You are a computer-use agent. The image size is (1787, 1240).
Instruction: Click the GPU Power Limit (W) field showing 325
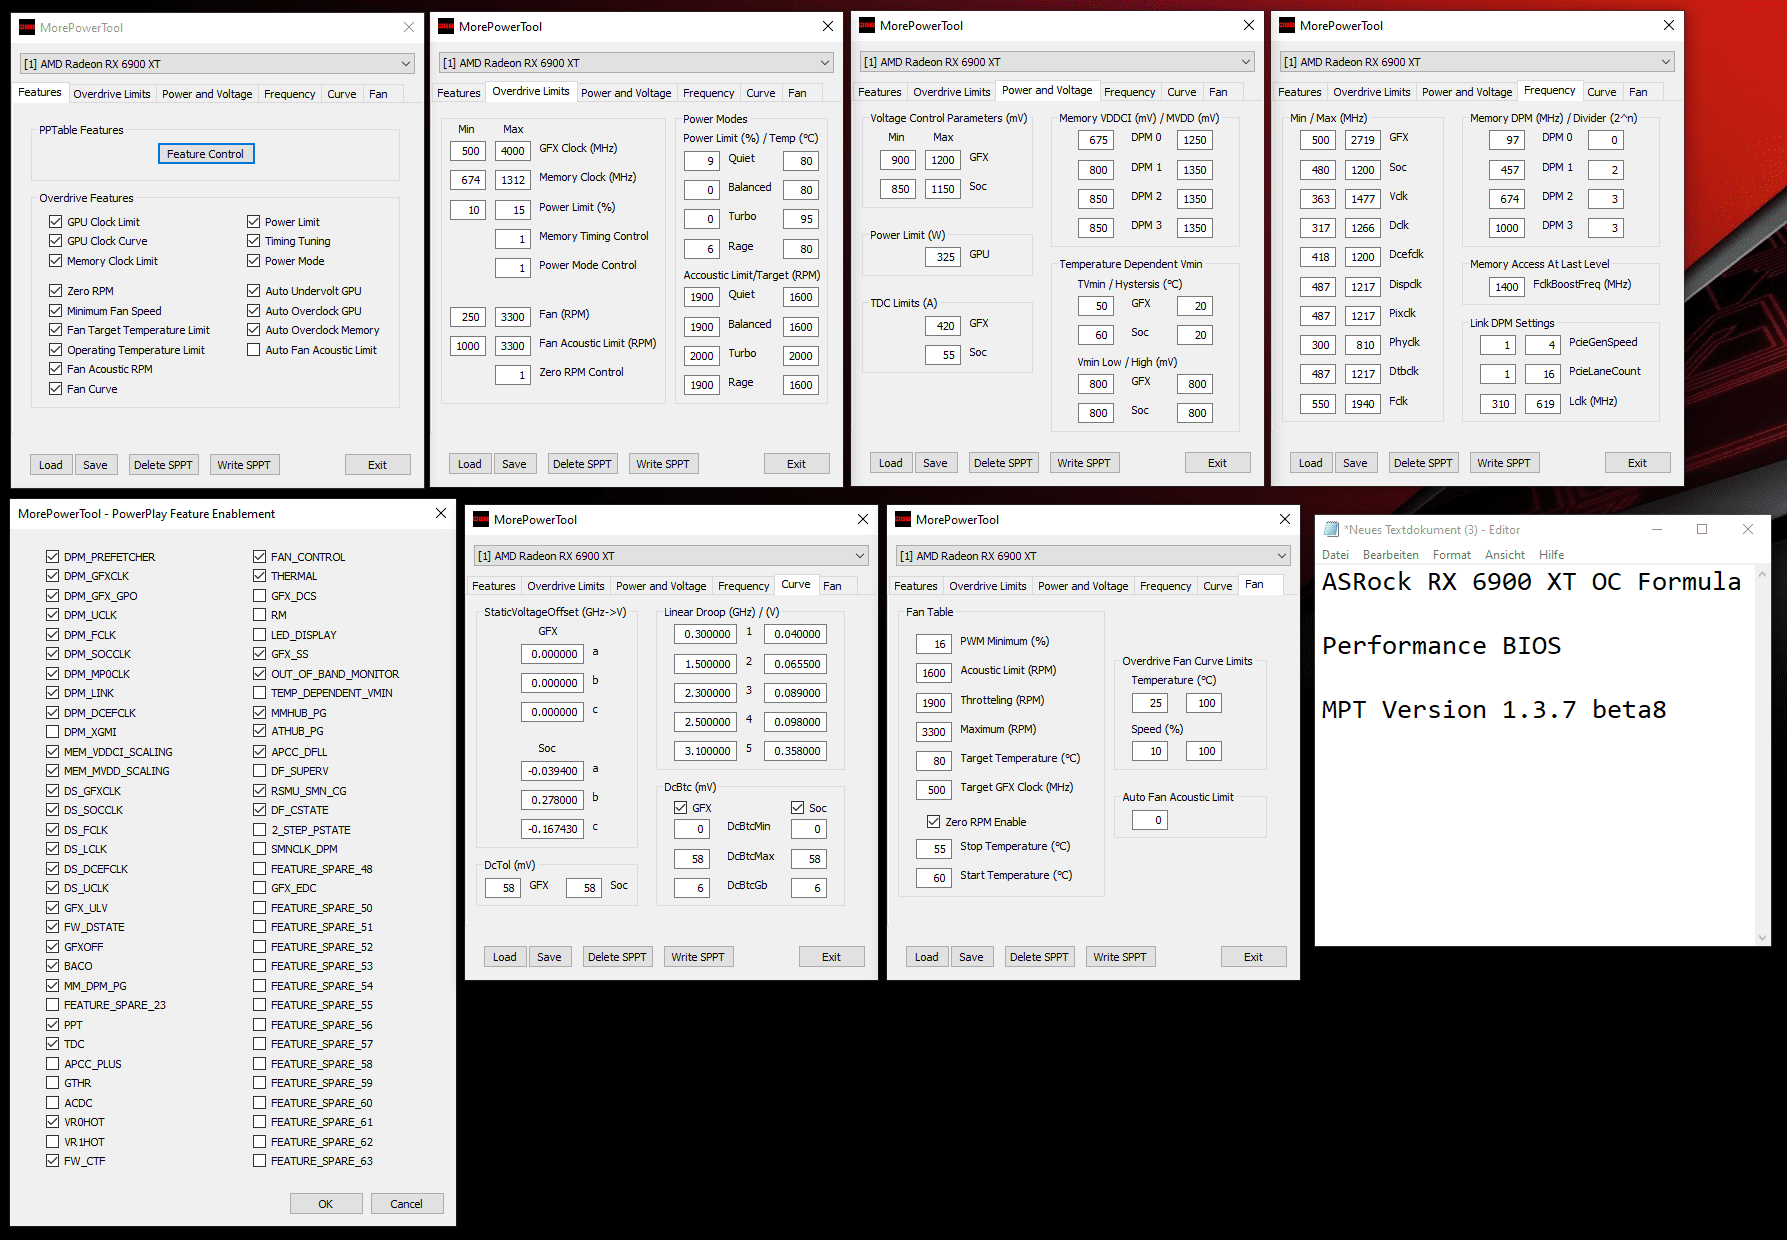click(x=945, y=257)
